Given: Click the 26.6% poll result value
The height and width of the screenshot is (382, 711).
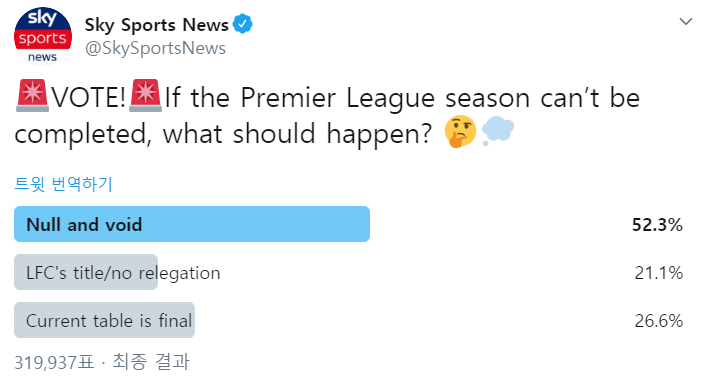Looking at the screenshot, I should pos(658,321).
